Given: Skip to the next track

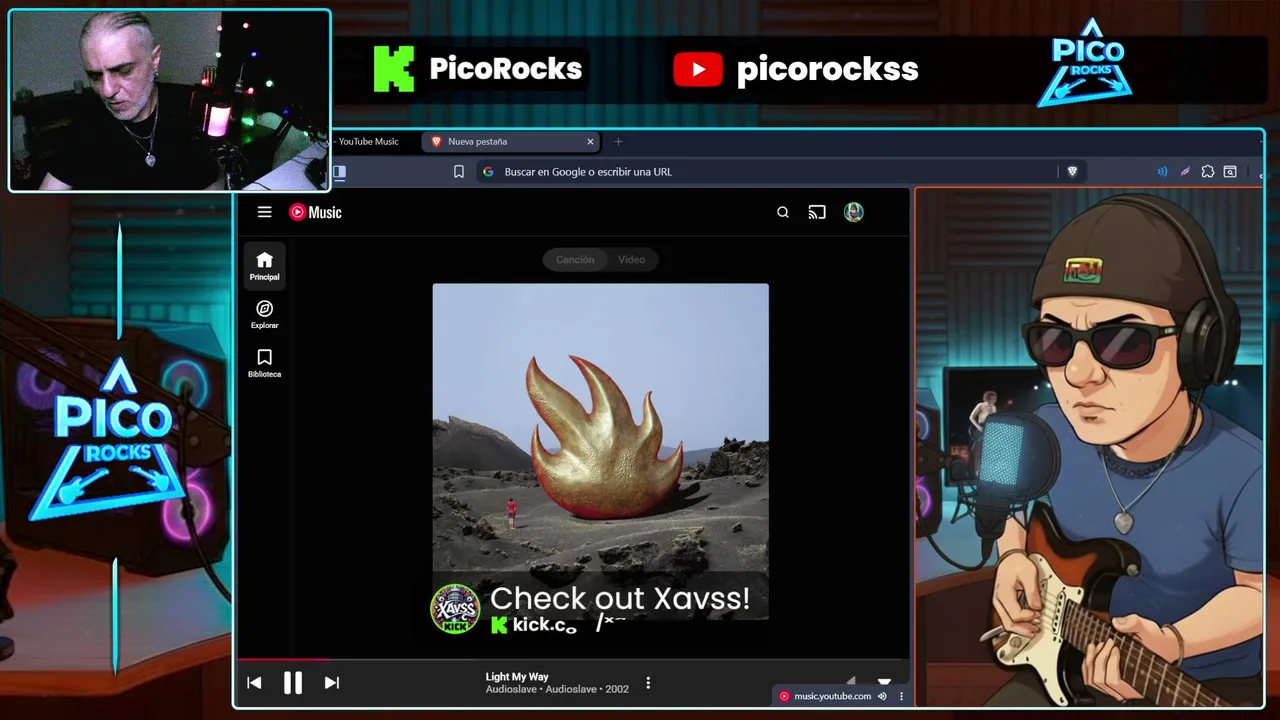Looking at the screenshot, I should [x=331, y=683].
